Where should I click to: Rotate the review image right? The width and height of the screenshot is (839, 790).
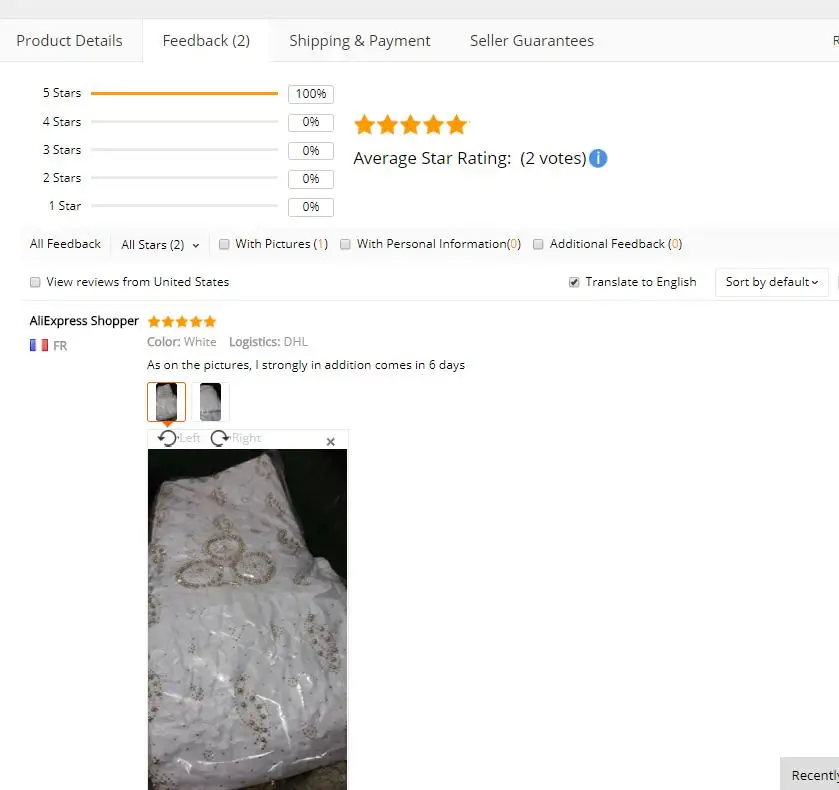tap(235, 438)
